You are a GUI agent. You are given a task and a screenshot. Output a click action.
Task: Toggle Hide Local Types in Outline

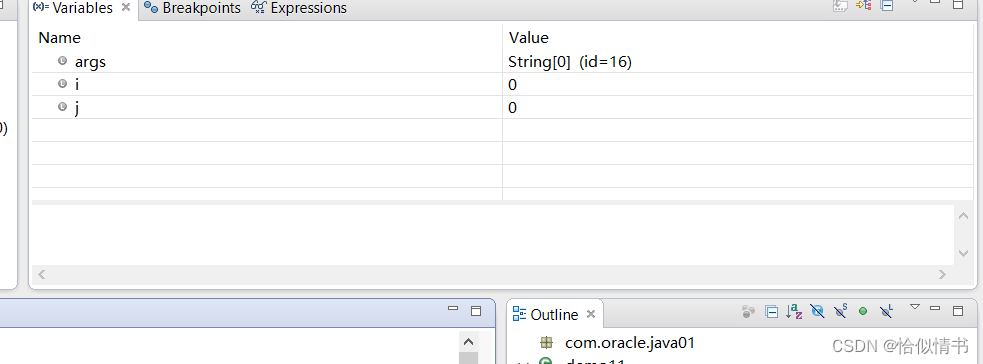[886, 311]
